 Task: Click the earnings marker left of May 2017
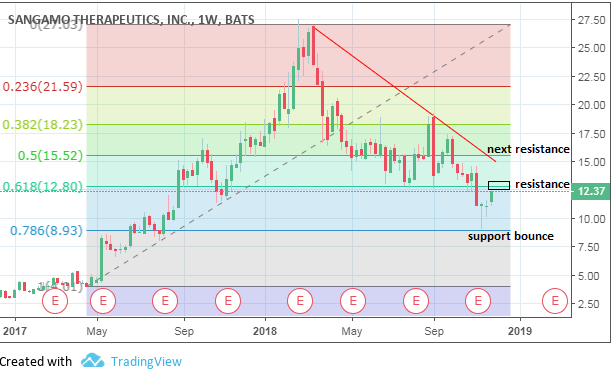[55, 301]
